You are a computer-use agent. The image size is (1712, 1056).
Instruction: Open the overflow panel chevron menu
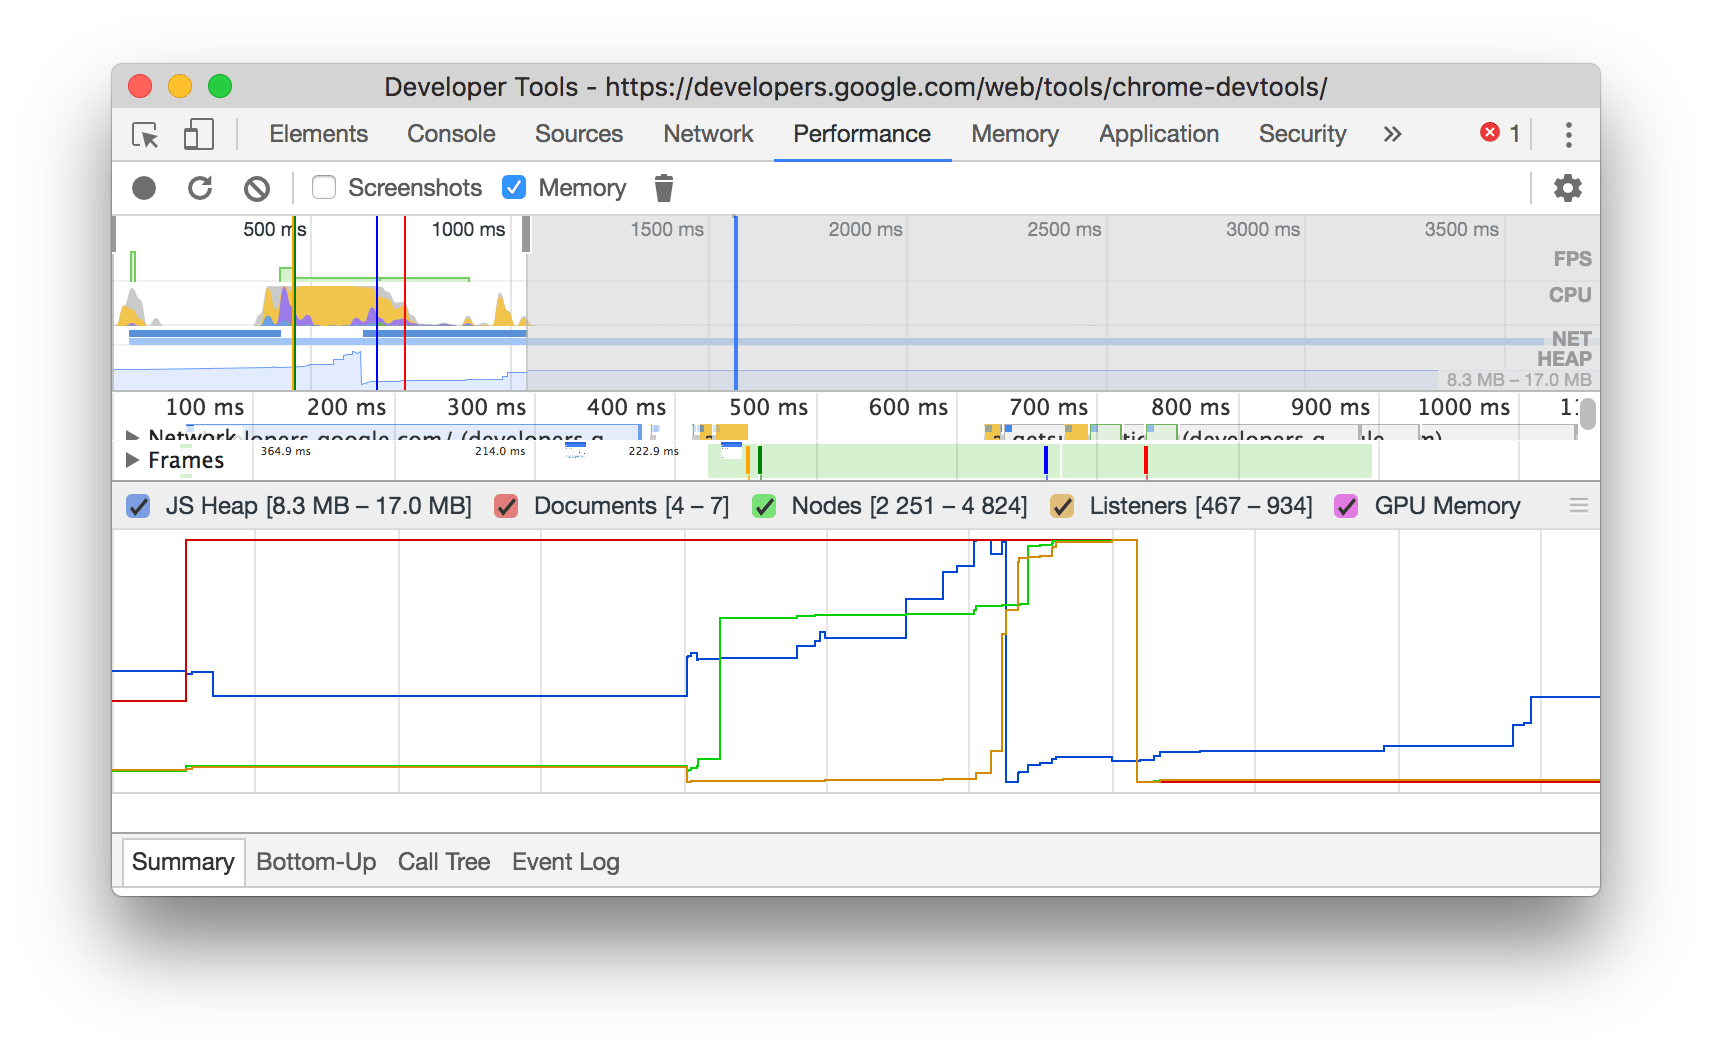[1392, 133]
